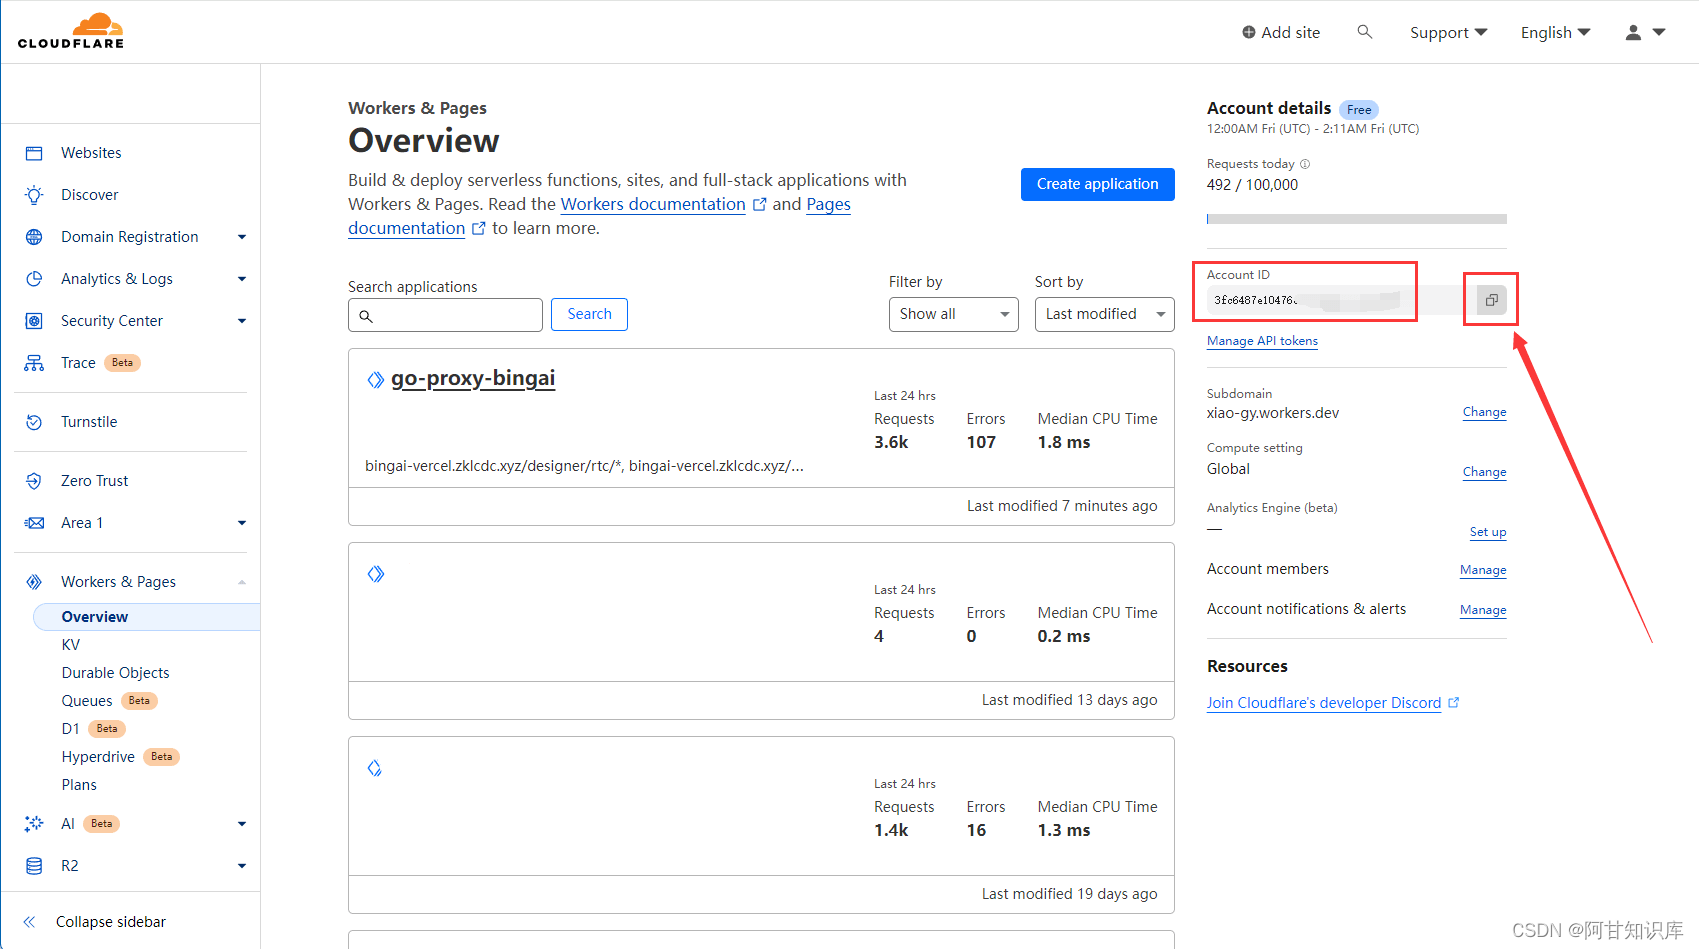The width and height of the screenshot is (1699, 949).
Task: Open Plans in sidebar
Action: pos(79,785)
